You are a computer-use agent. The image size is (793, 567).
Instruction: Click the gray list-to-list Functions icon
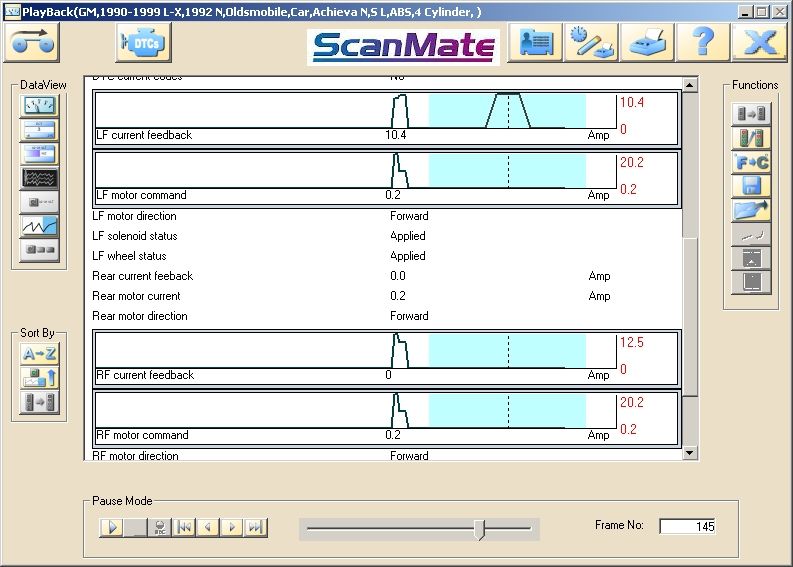pos(751,113)
